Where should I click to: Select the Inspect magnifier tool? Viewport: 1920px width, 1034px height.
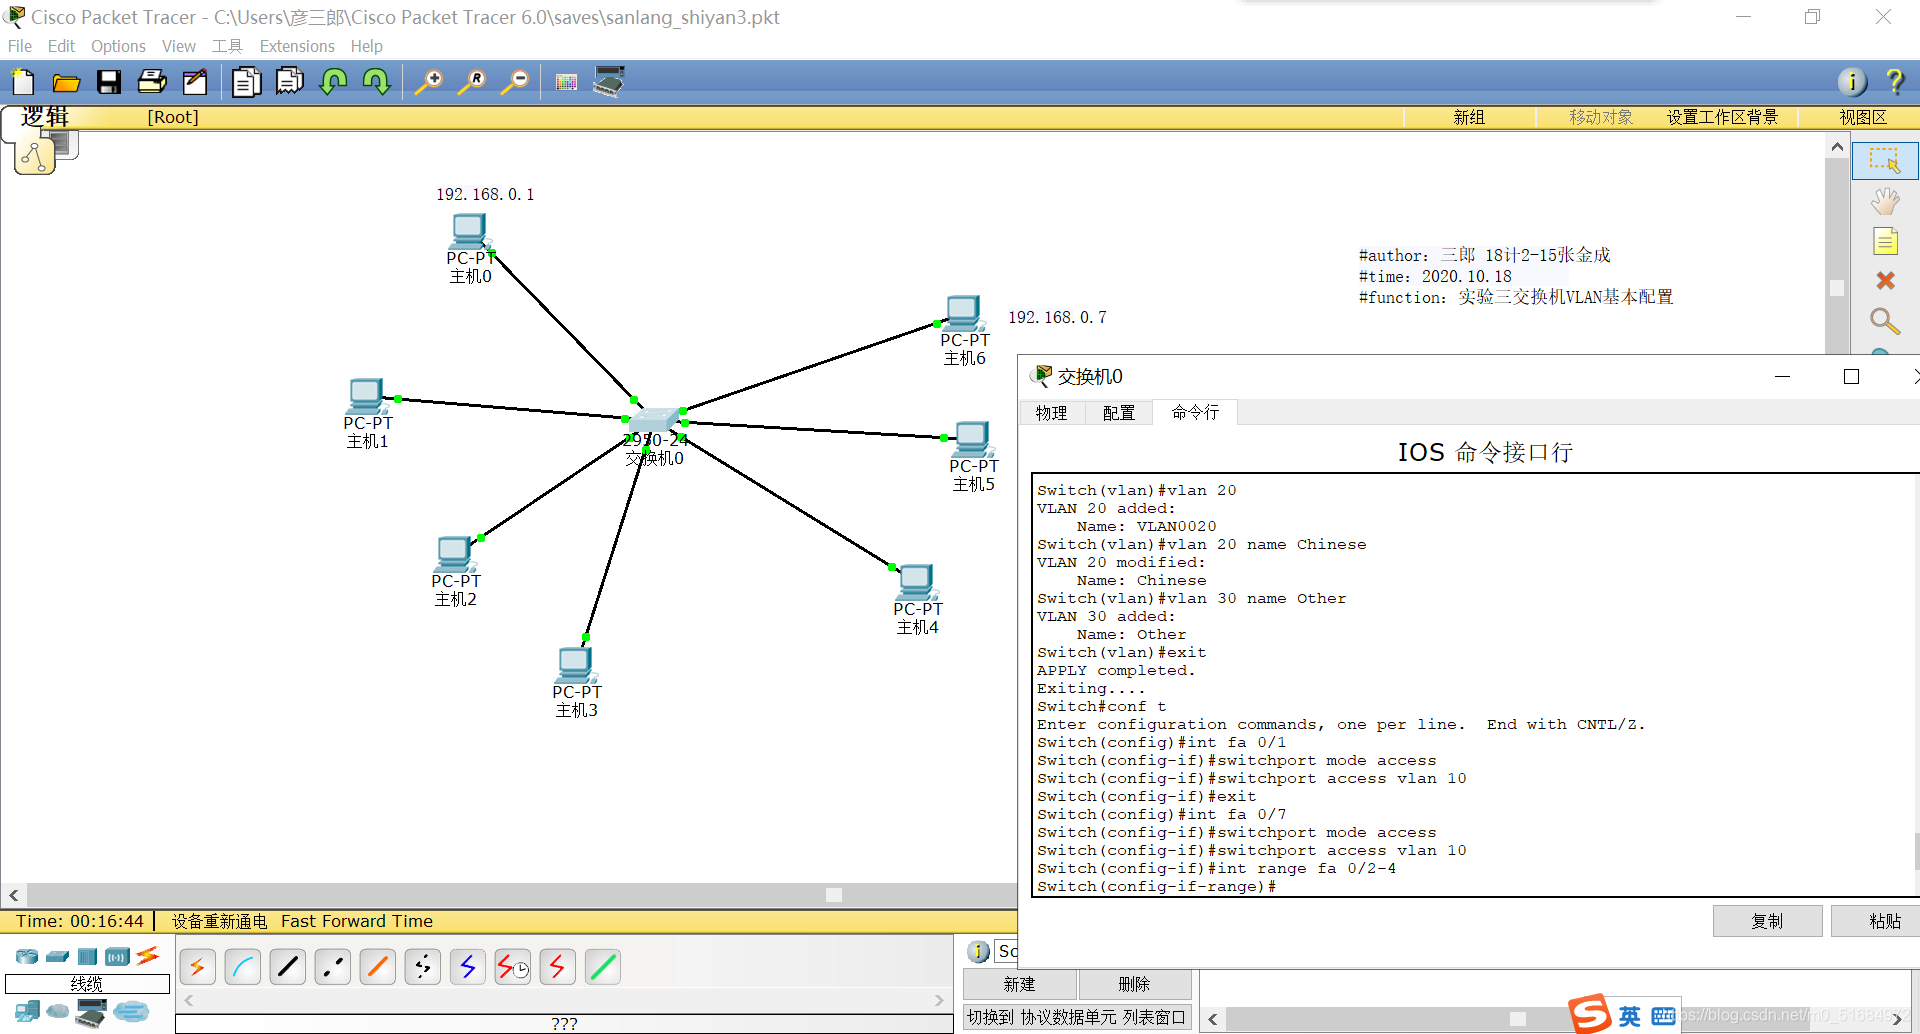[1885, 321]
